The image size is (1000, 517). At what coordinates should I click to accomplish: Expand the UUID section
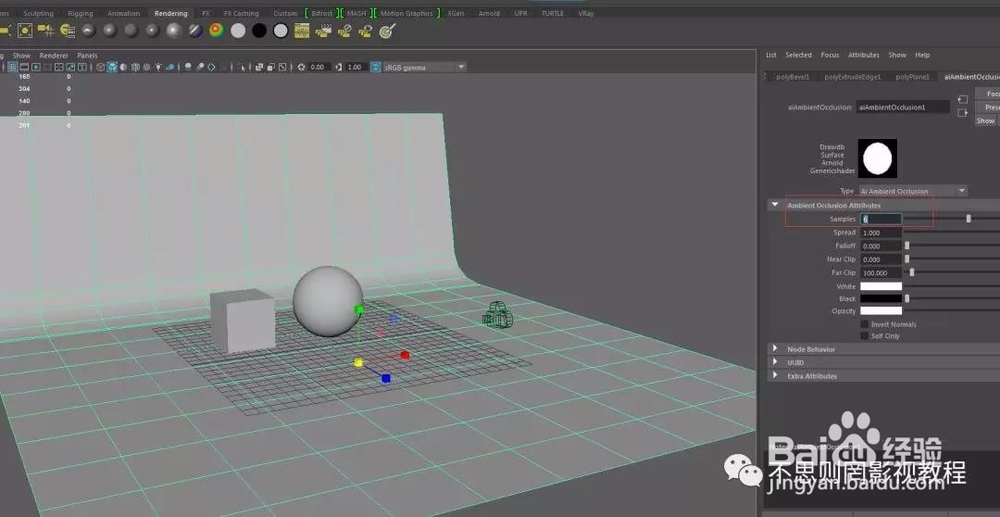pos(775,362)
